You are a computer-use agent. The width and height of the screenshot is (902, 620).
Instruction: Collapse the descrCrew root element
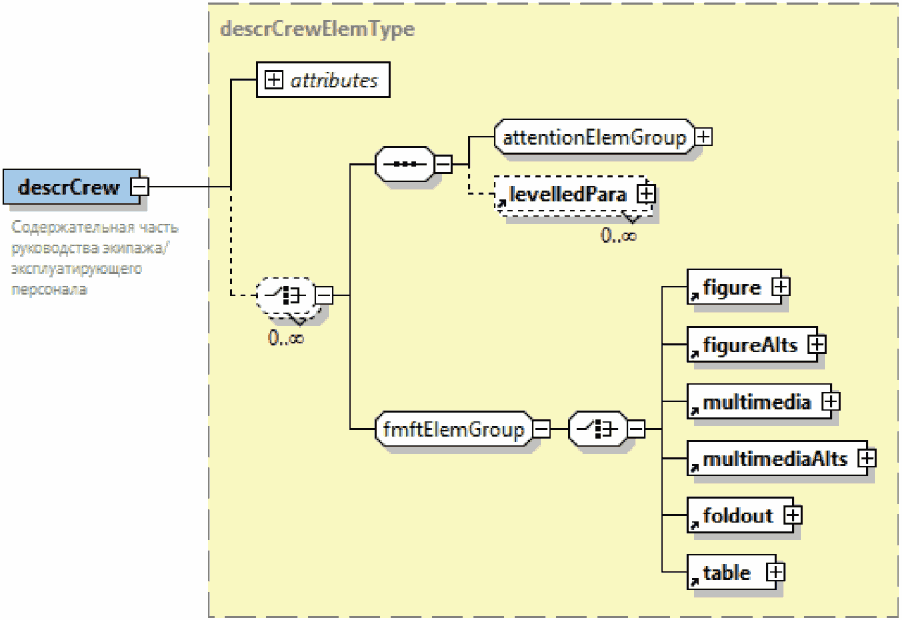(x=141, y=187)
